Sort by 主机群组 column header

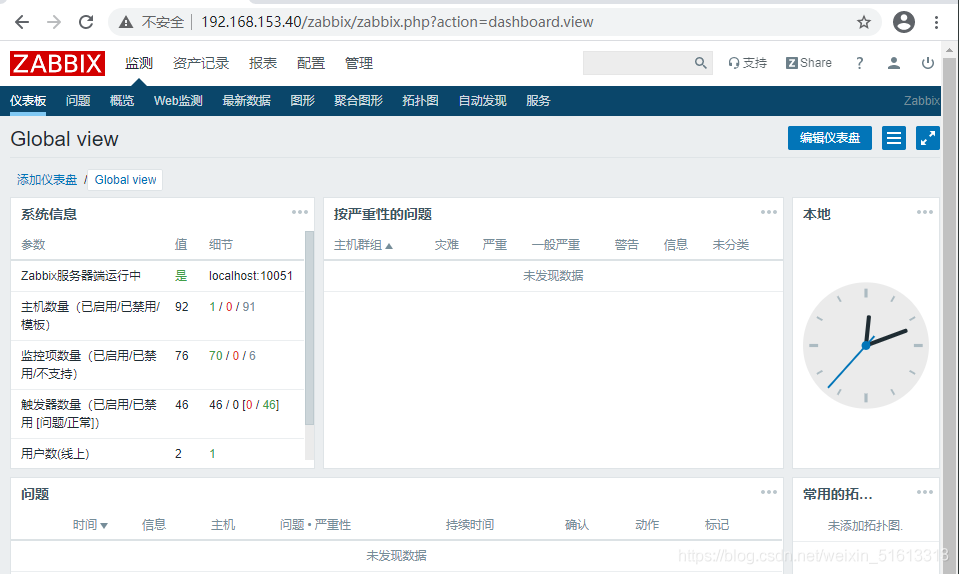363,245
